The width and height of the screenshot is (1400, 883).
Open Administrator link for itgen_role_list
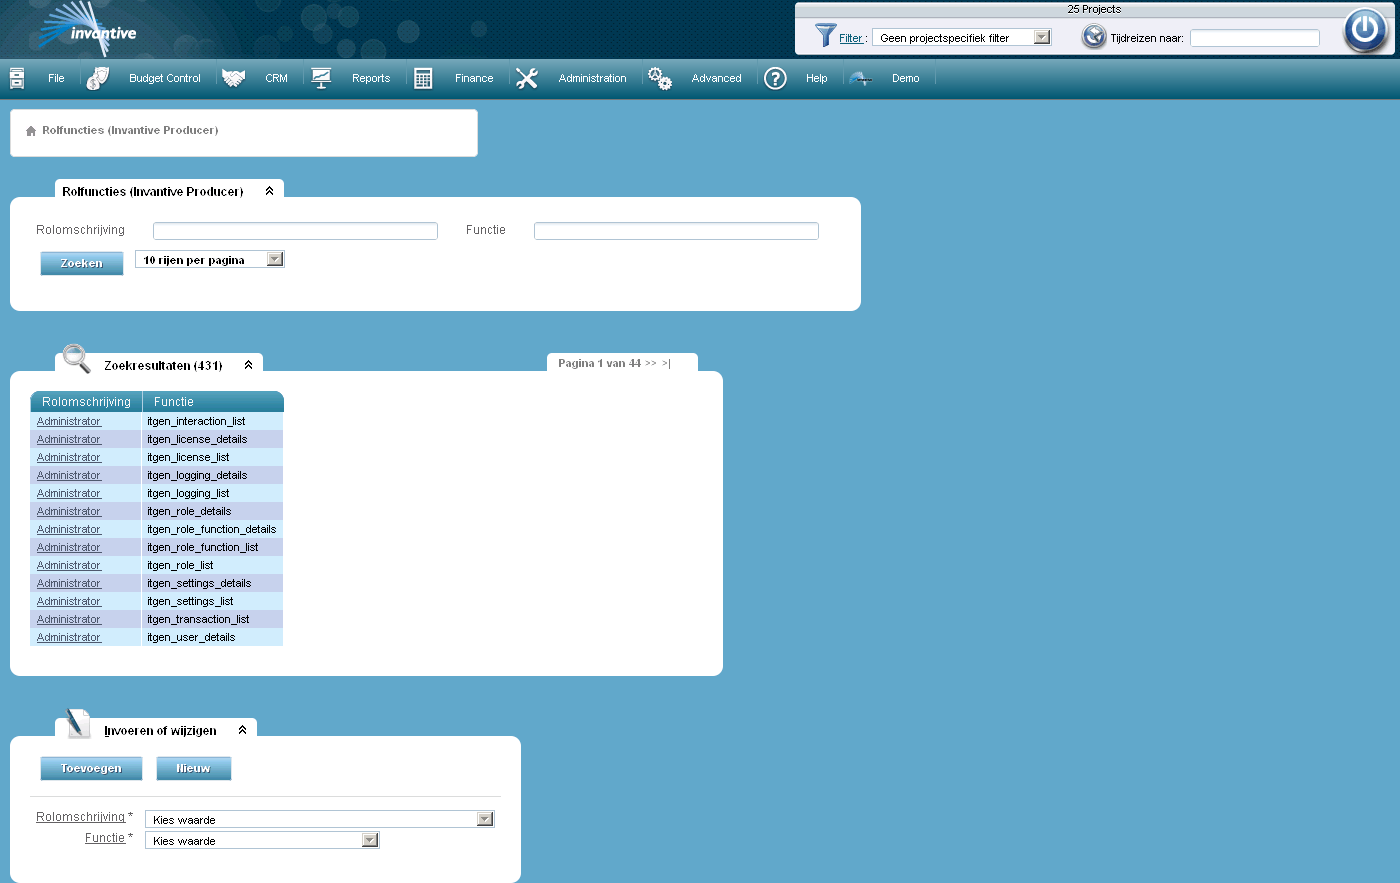(69, 565)
